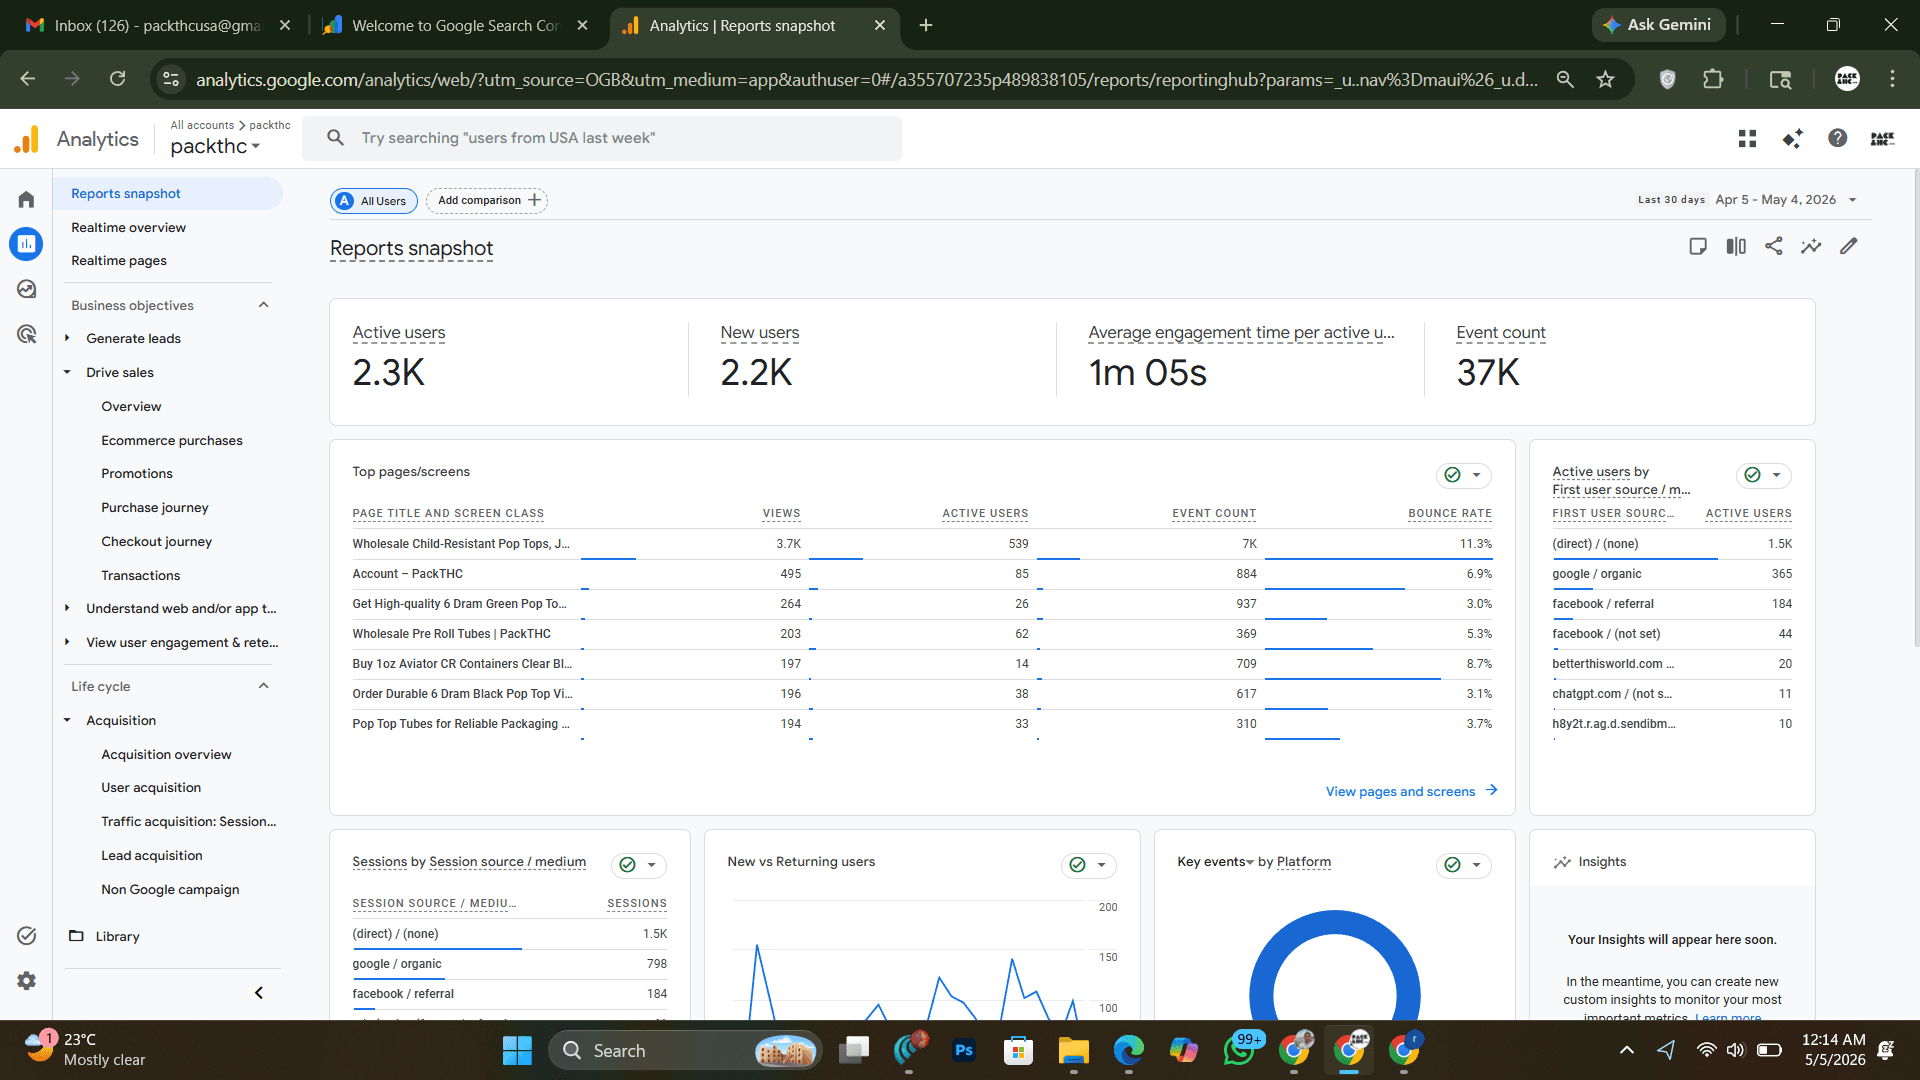1920x1080 pixels.
Task: Open the Google apps grid icon
Action: pos(1747,139)
